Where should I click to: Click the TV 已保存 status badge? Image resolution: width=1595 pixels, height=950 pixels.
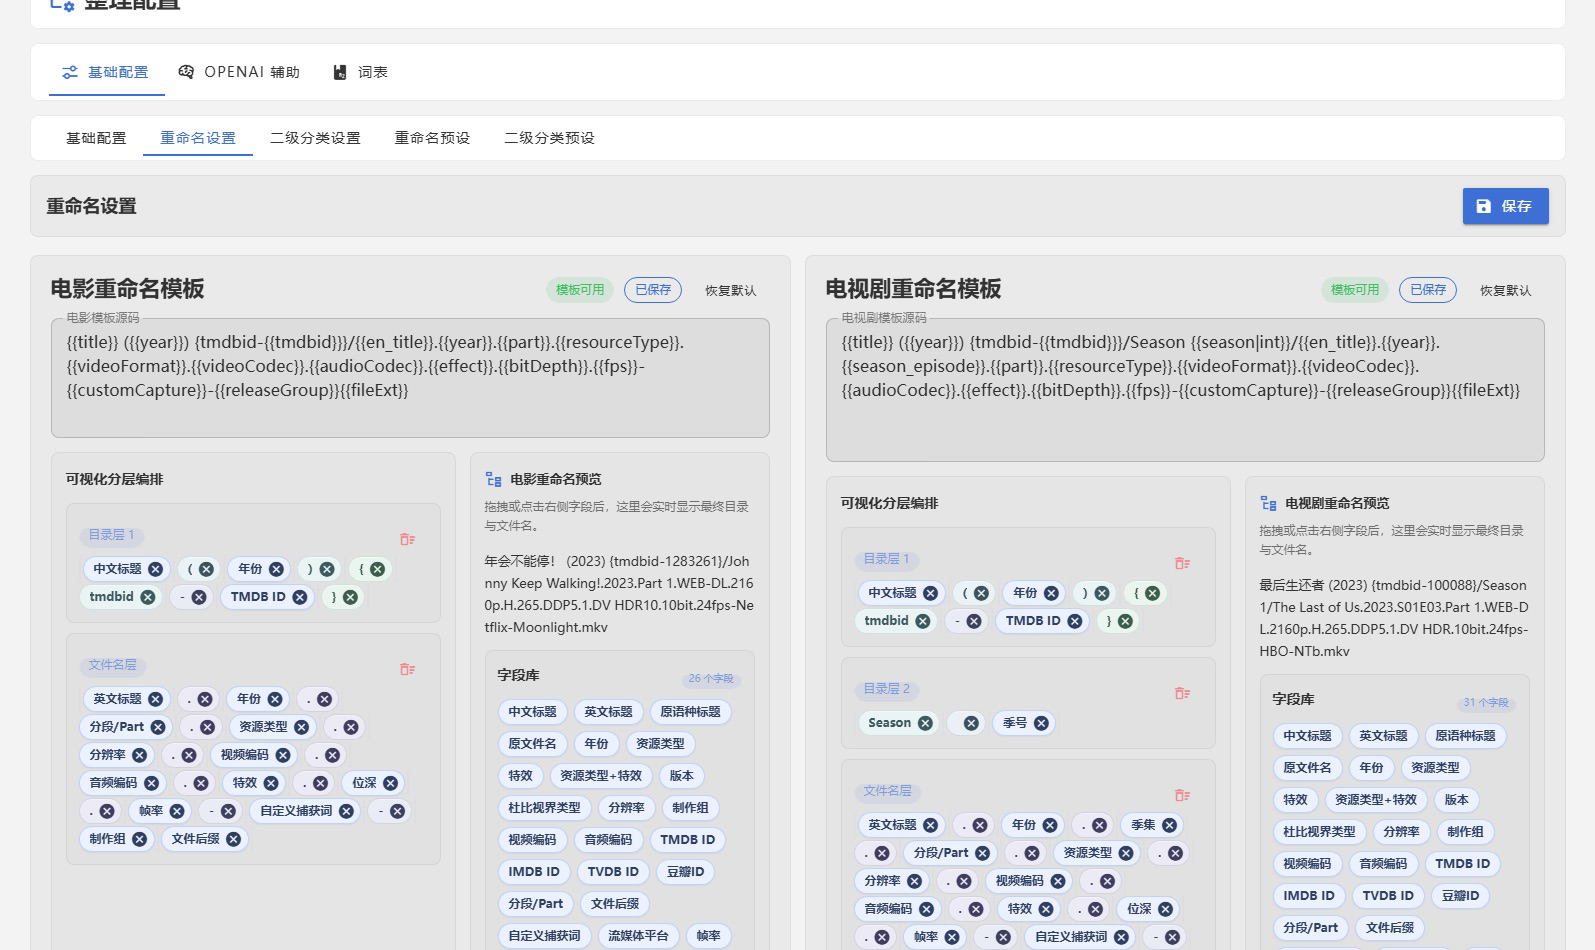[x=1427, y=290]
